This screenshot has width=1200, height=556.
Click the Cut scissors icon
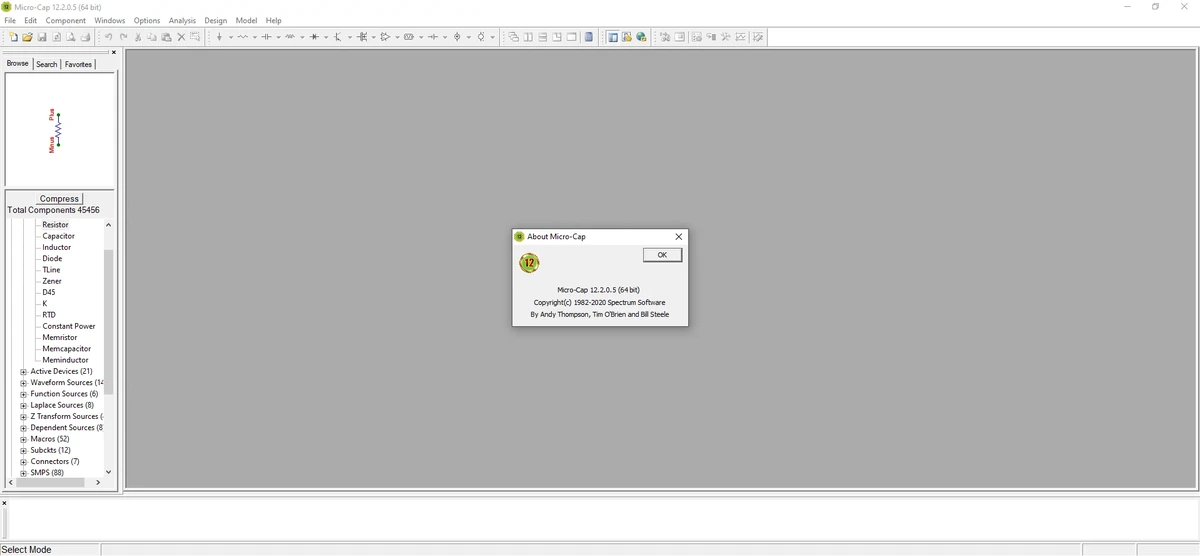click(x=138, y=37)
